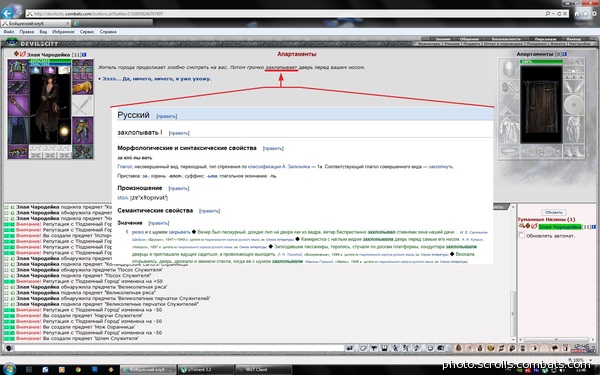Viewport: 600px width, 375px height.
Task: Open the Безопасность game menu
Action: click(506, 39)
